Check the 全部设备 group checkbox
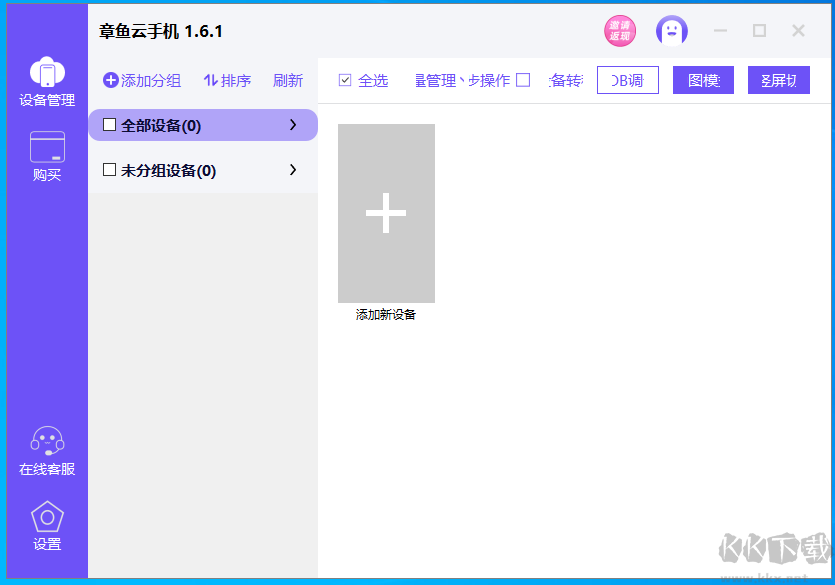The height and width of the screenshot is (585, 835). point(110,124)
